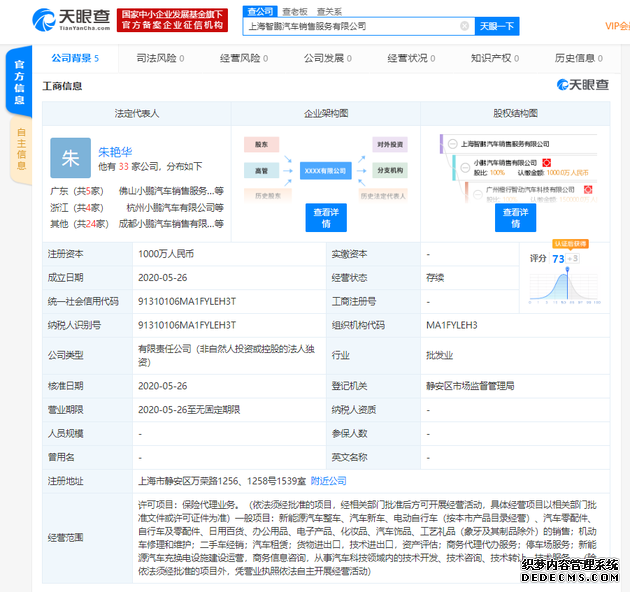Viewport: 630px width, 592px height.
Task: Select the credit code 91310106MA1FYLEH3T in 统一社会信用代码 row
Action: pos(187,301)
